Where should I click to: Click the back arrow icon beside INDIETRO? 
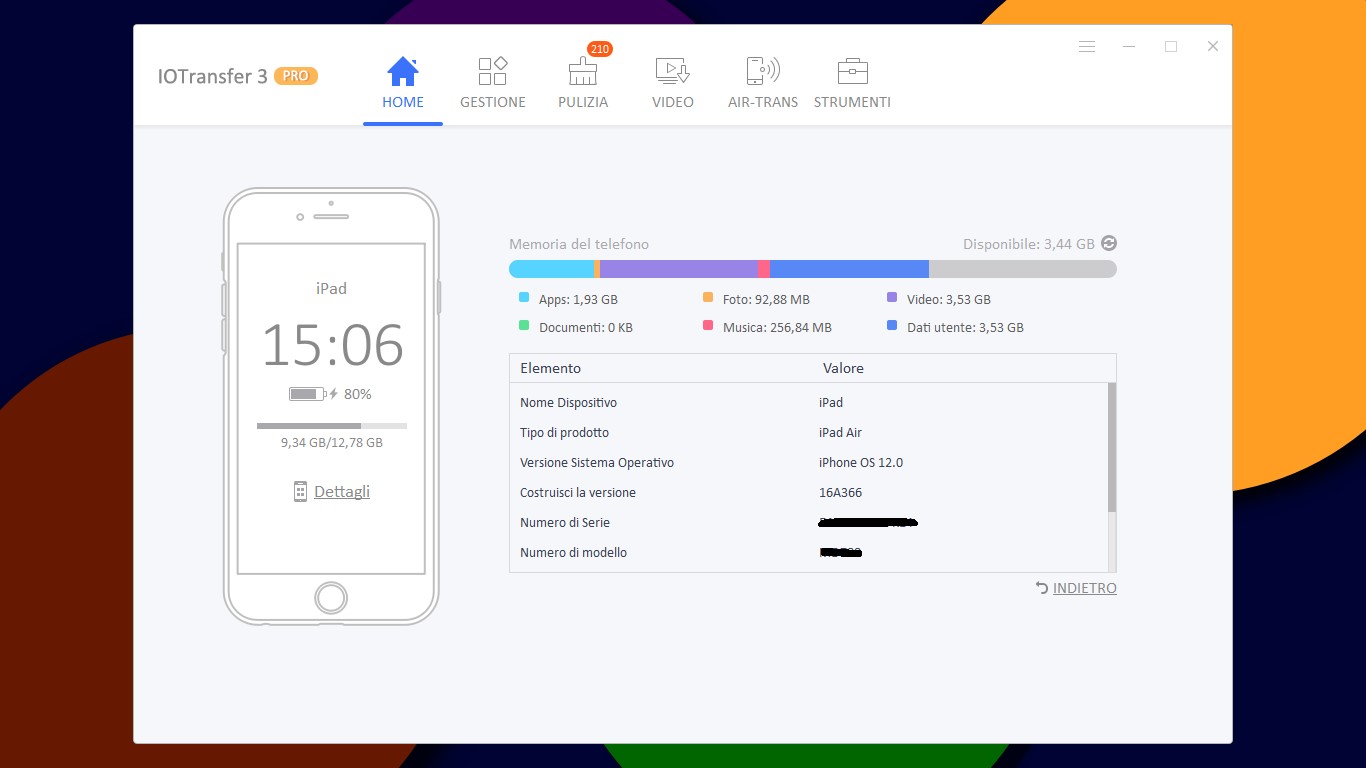coord(1042,588)
